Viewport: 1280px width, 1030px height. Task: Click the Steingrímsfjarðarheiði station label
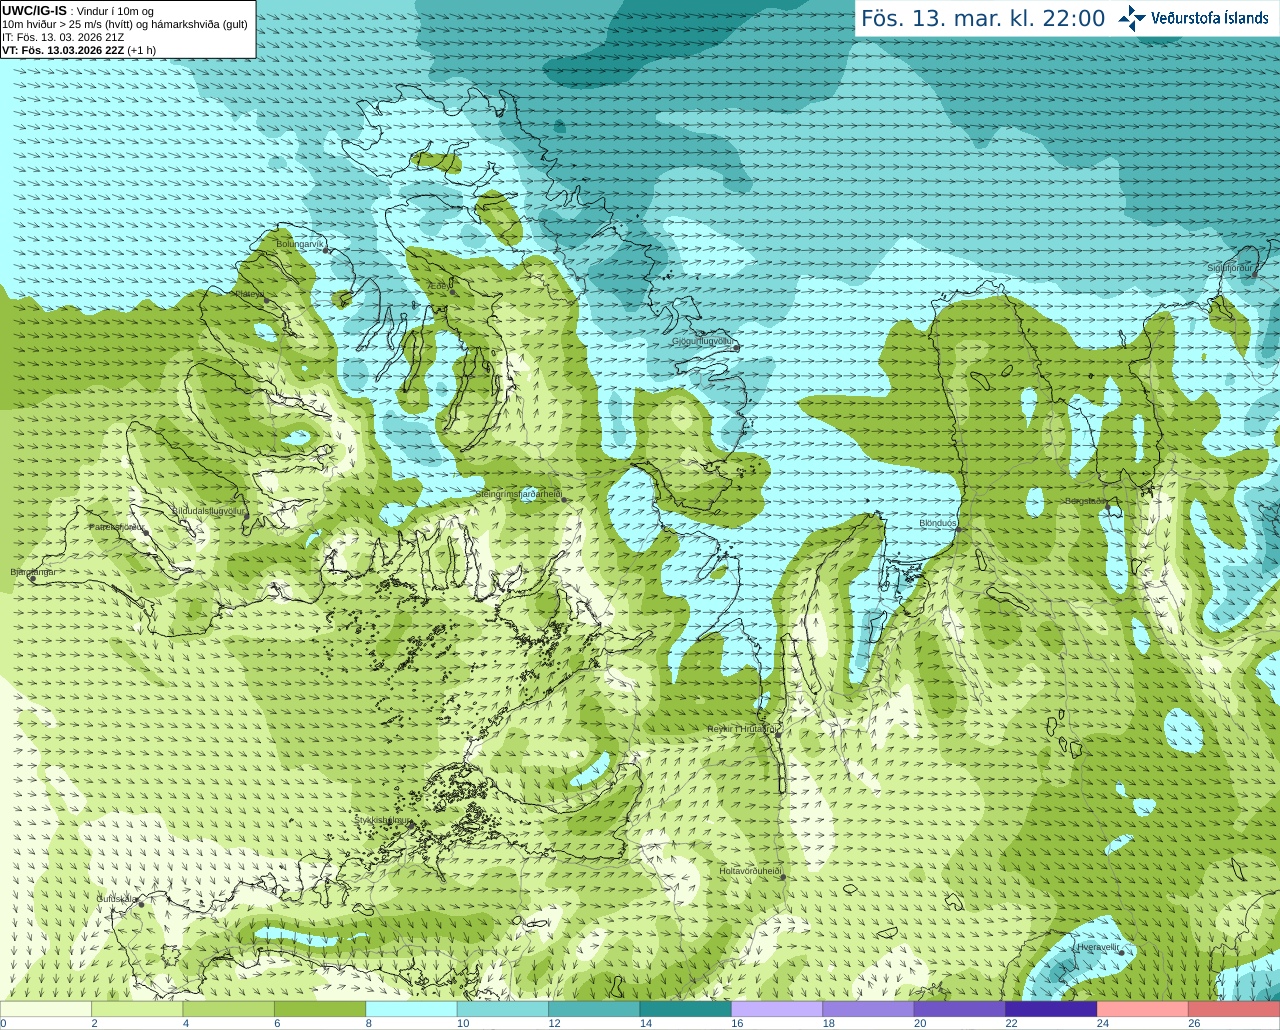click(x=518, y=494)
